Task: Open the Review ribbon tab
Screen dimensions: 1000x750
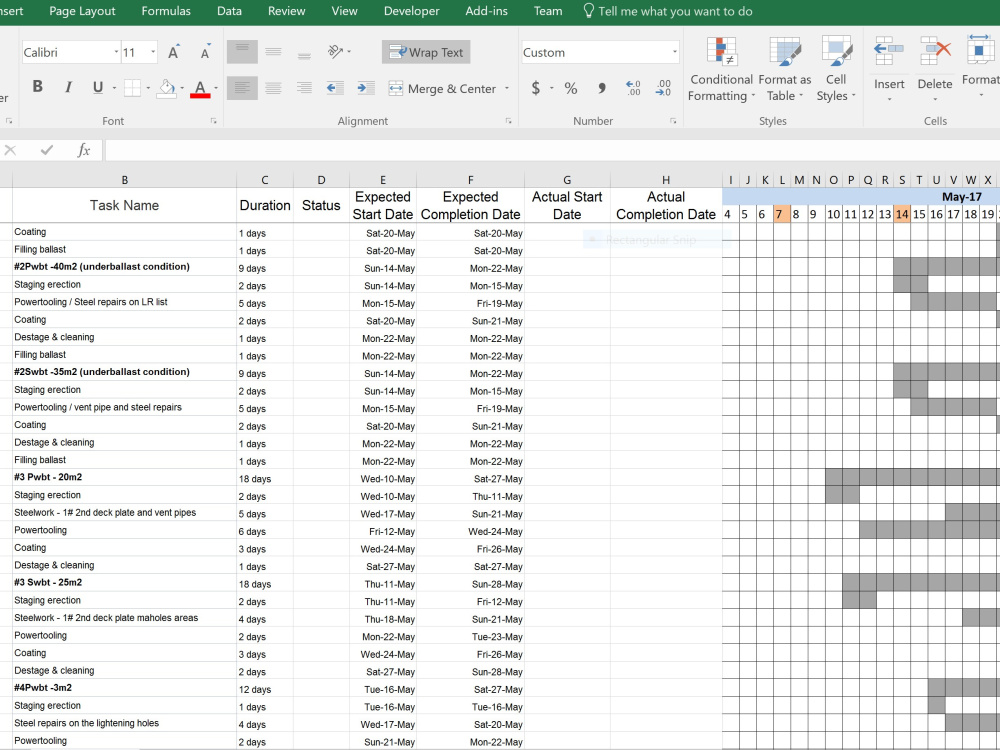Action: 286,11
